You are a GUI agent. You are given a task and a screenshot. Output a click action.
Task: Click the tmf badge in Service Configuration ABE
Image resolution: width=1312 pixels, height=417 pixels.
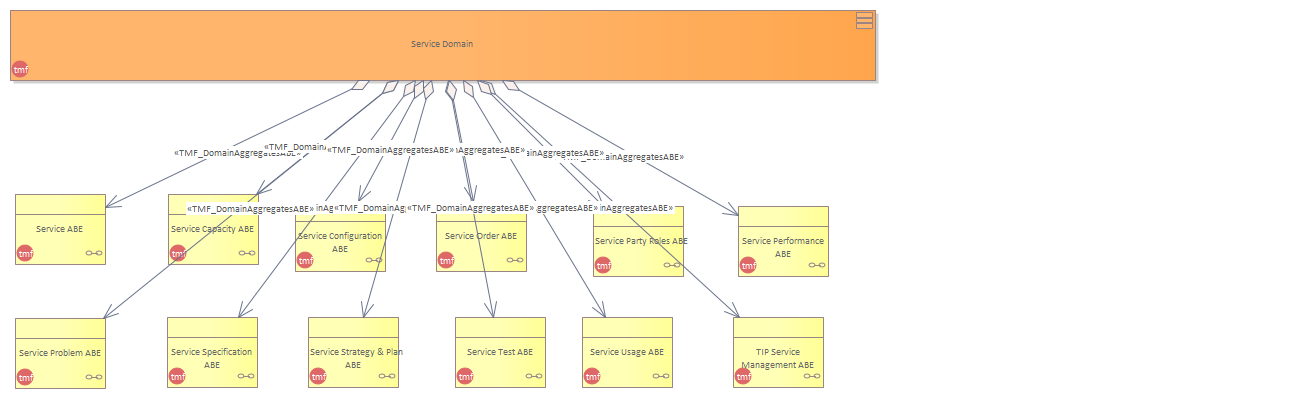click(x=305, y=261)
